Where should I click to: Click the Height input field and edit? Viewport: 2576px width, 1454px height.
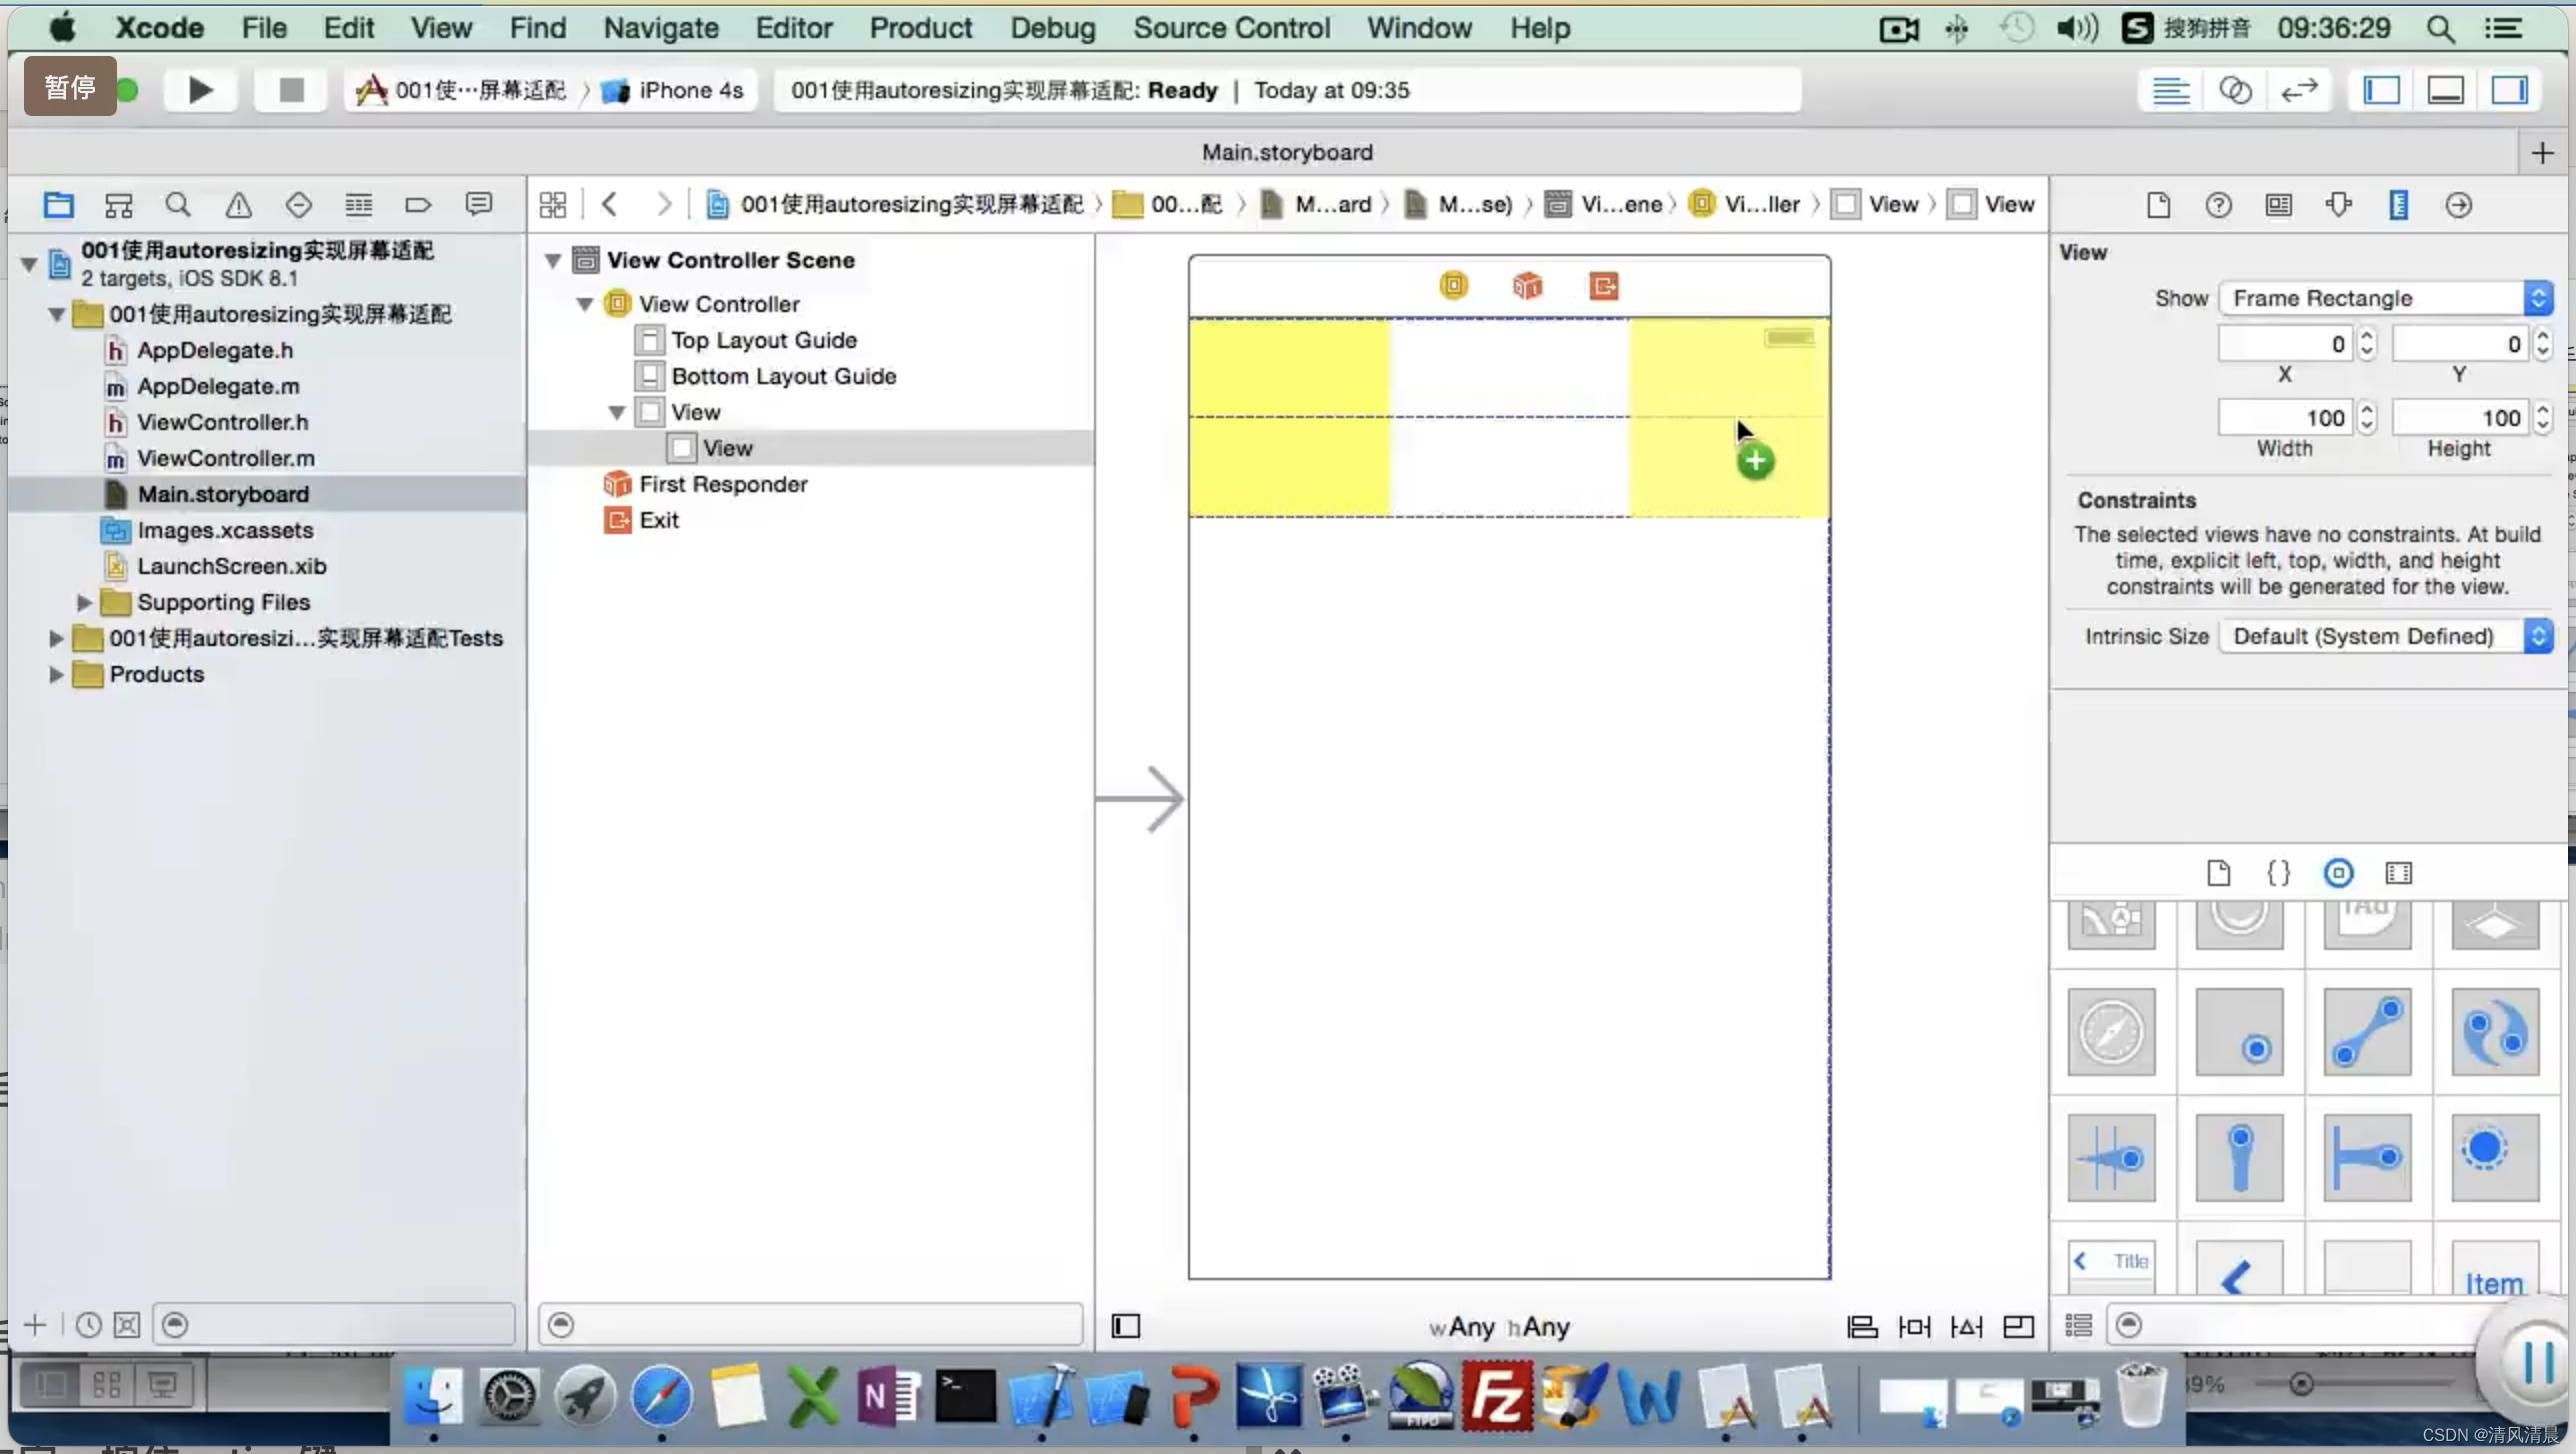coord(2459,417)
